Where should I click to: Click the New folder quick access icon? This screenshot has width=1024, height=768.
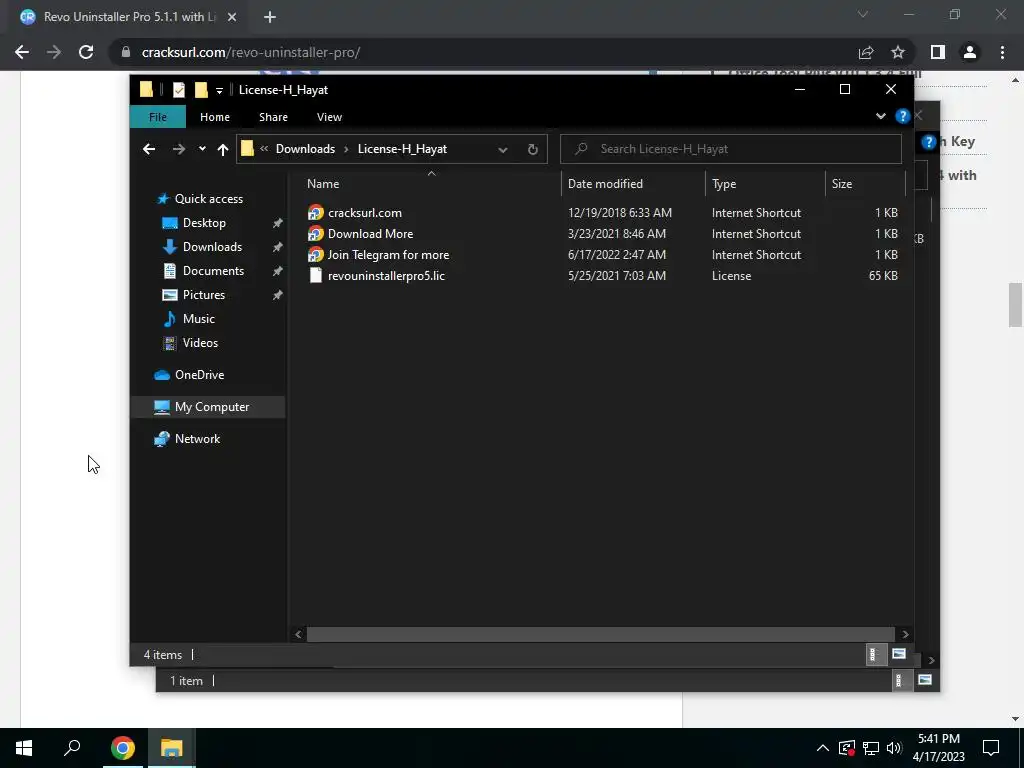pos(201,89)
